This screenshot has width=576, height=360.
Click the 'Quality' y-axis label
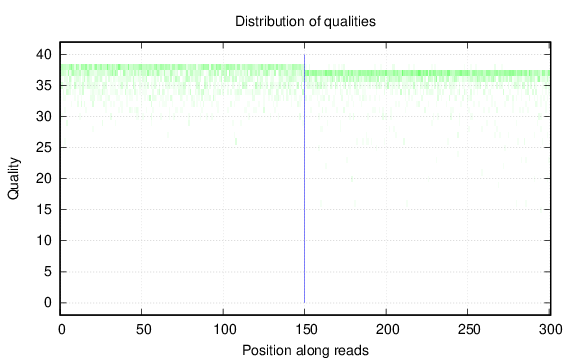tap(13, 179)
